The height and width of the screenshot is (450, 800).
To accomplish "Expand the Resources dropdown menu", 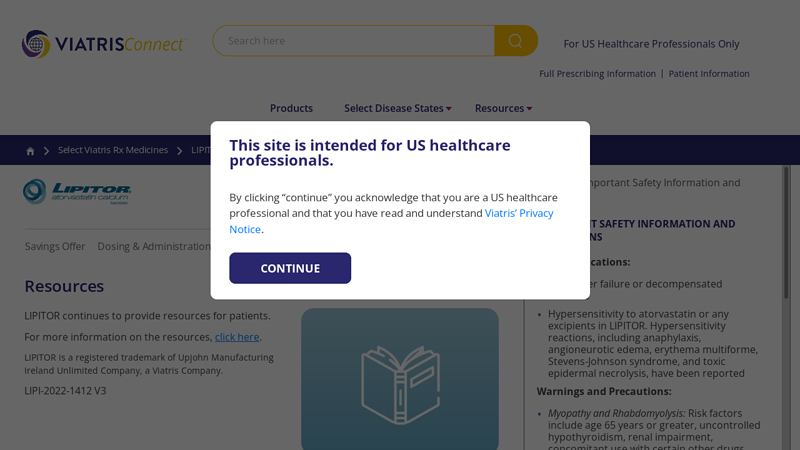I will pos(503,108).
